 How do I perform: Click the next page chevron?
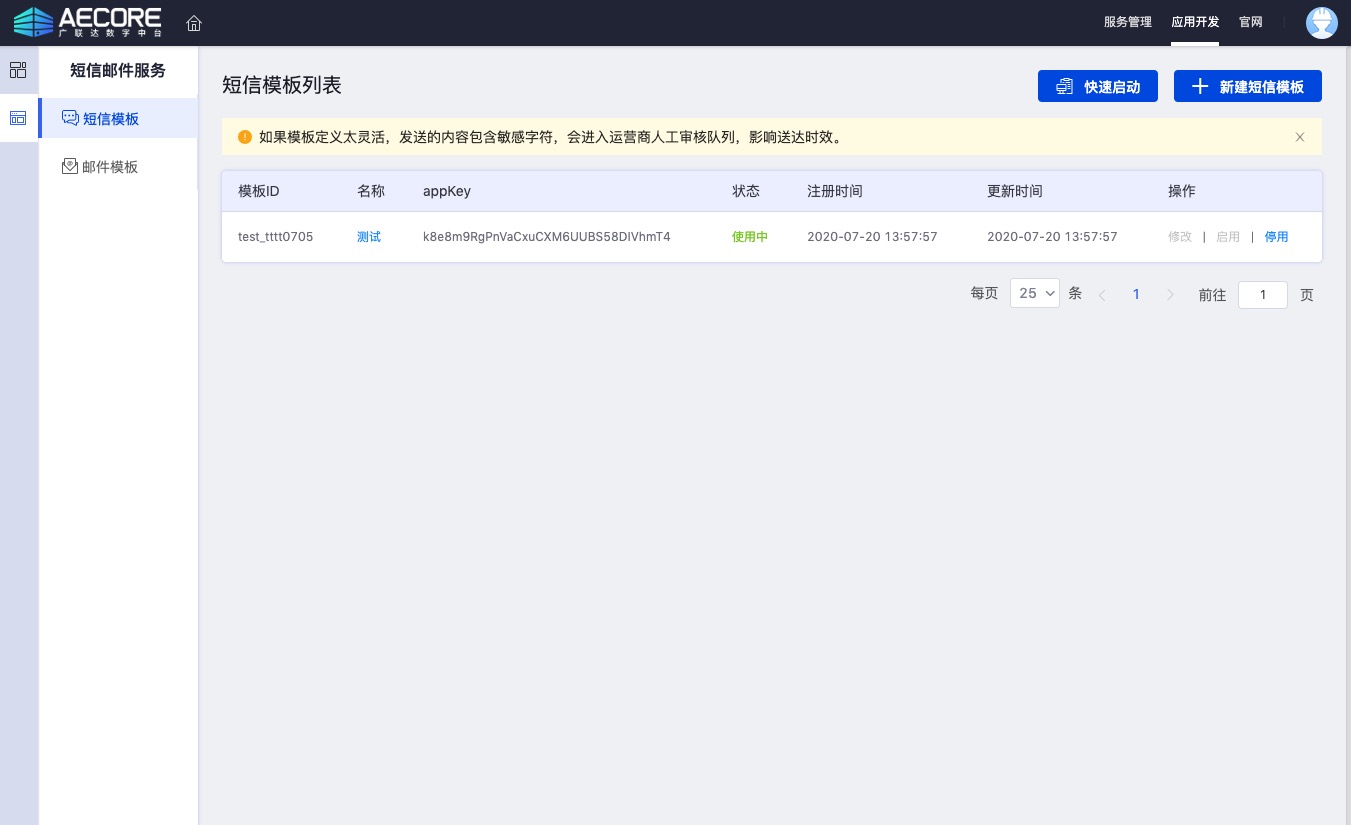[1170, 294]
